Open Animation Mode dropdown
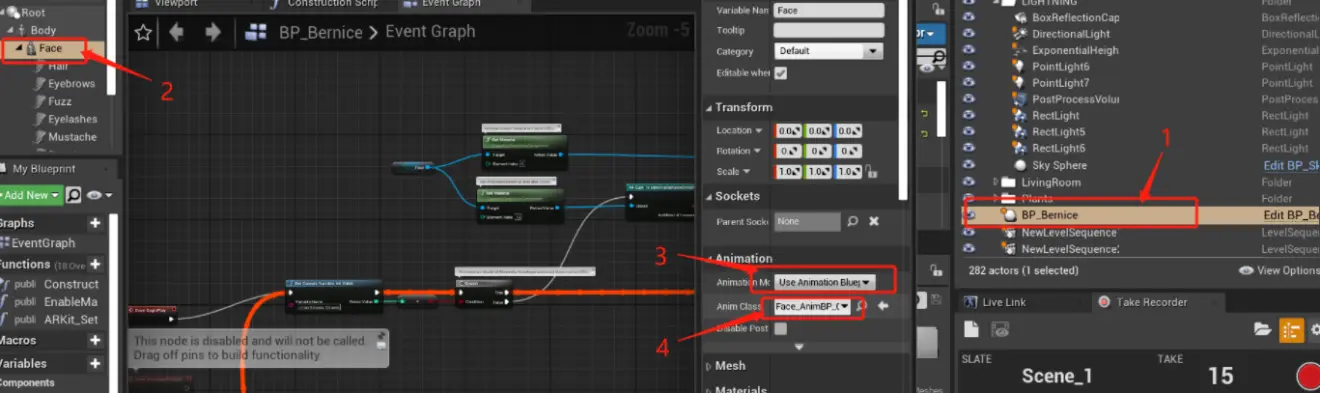The width and height of the screenshot is (1320, 393). pos(825,282)
